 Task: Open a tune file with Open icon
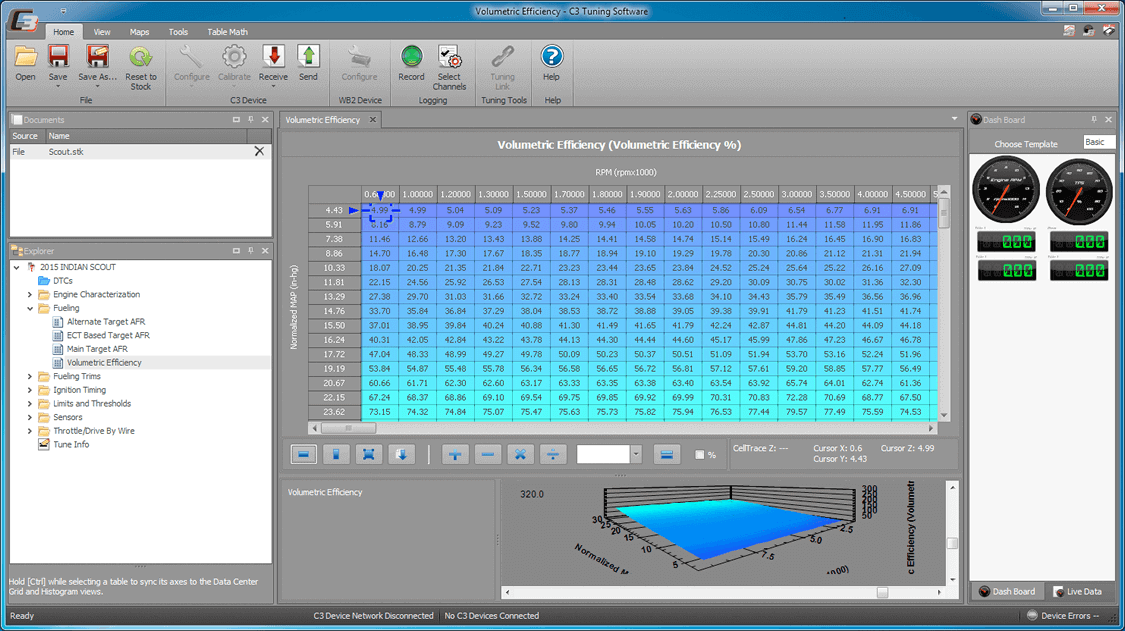(x=25, y=57)
